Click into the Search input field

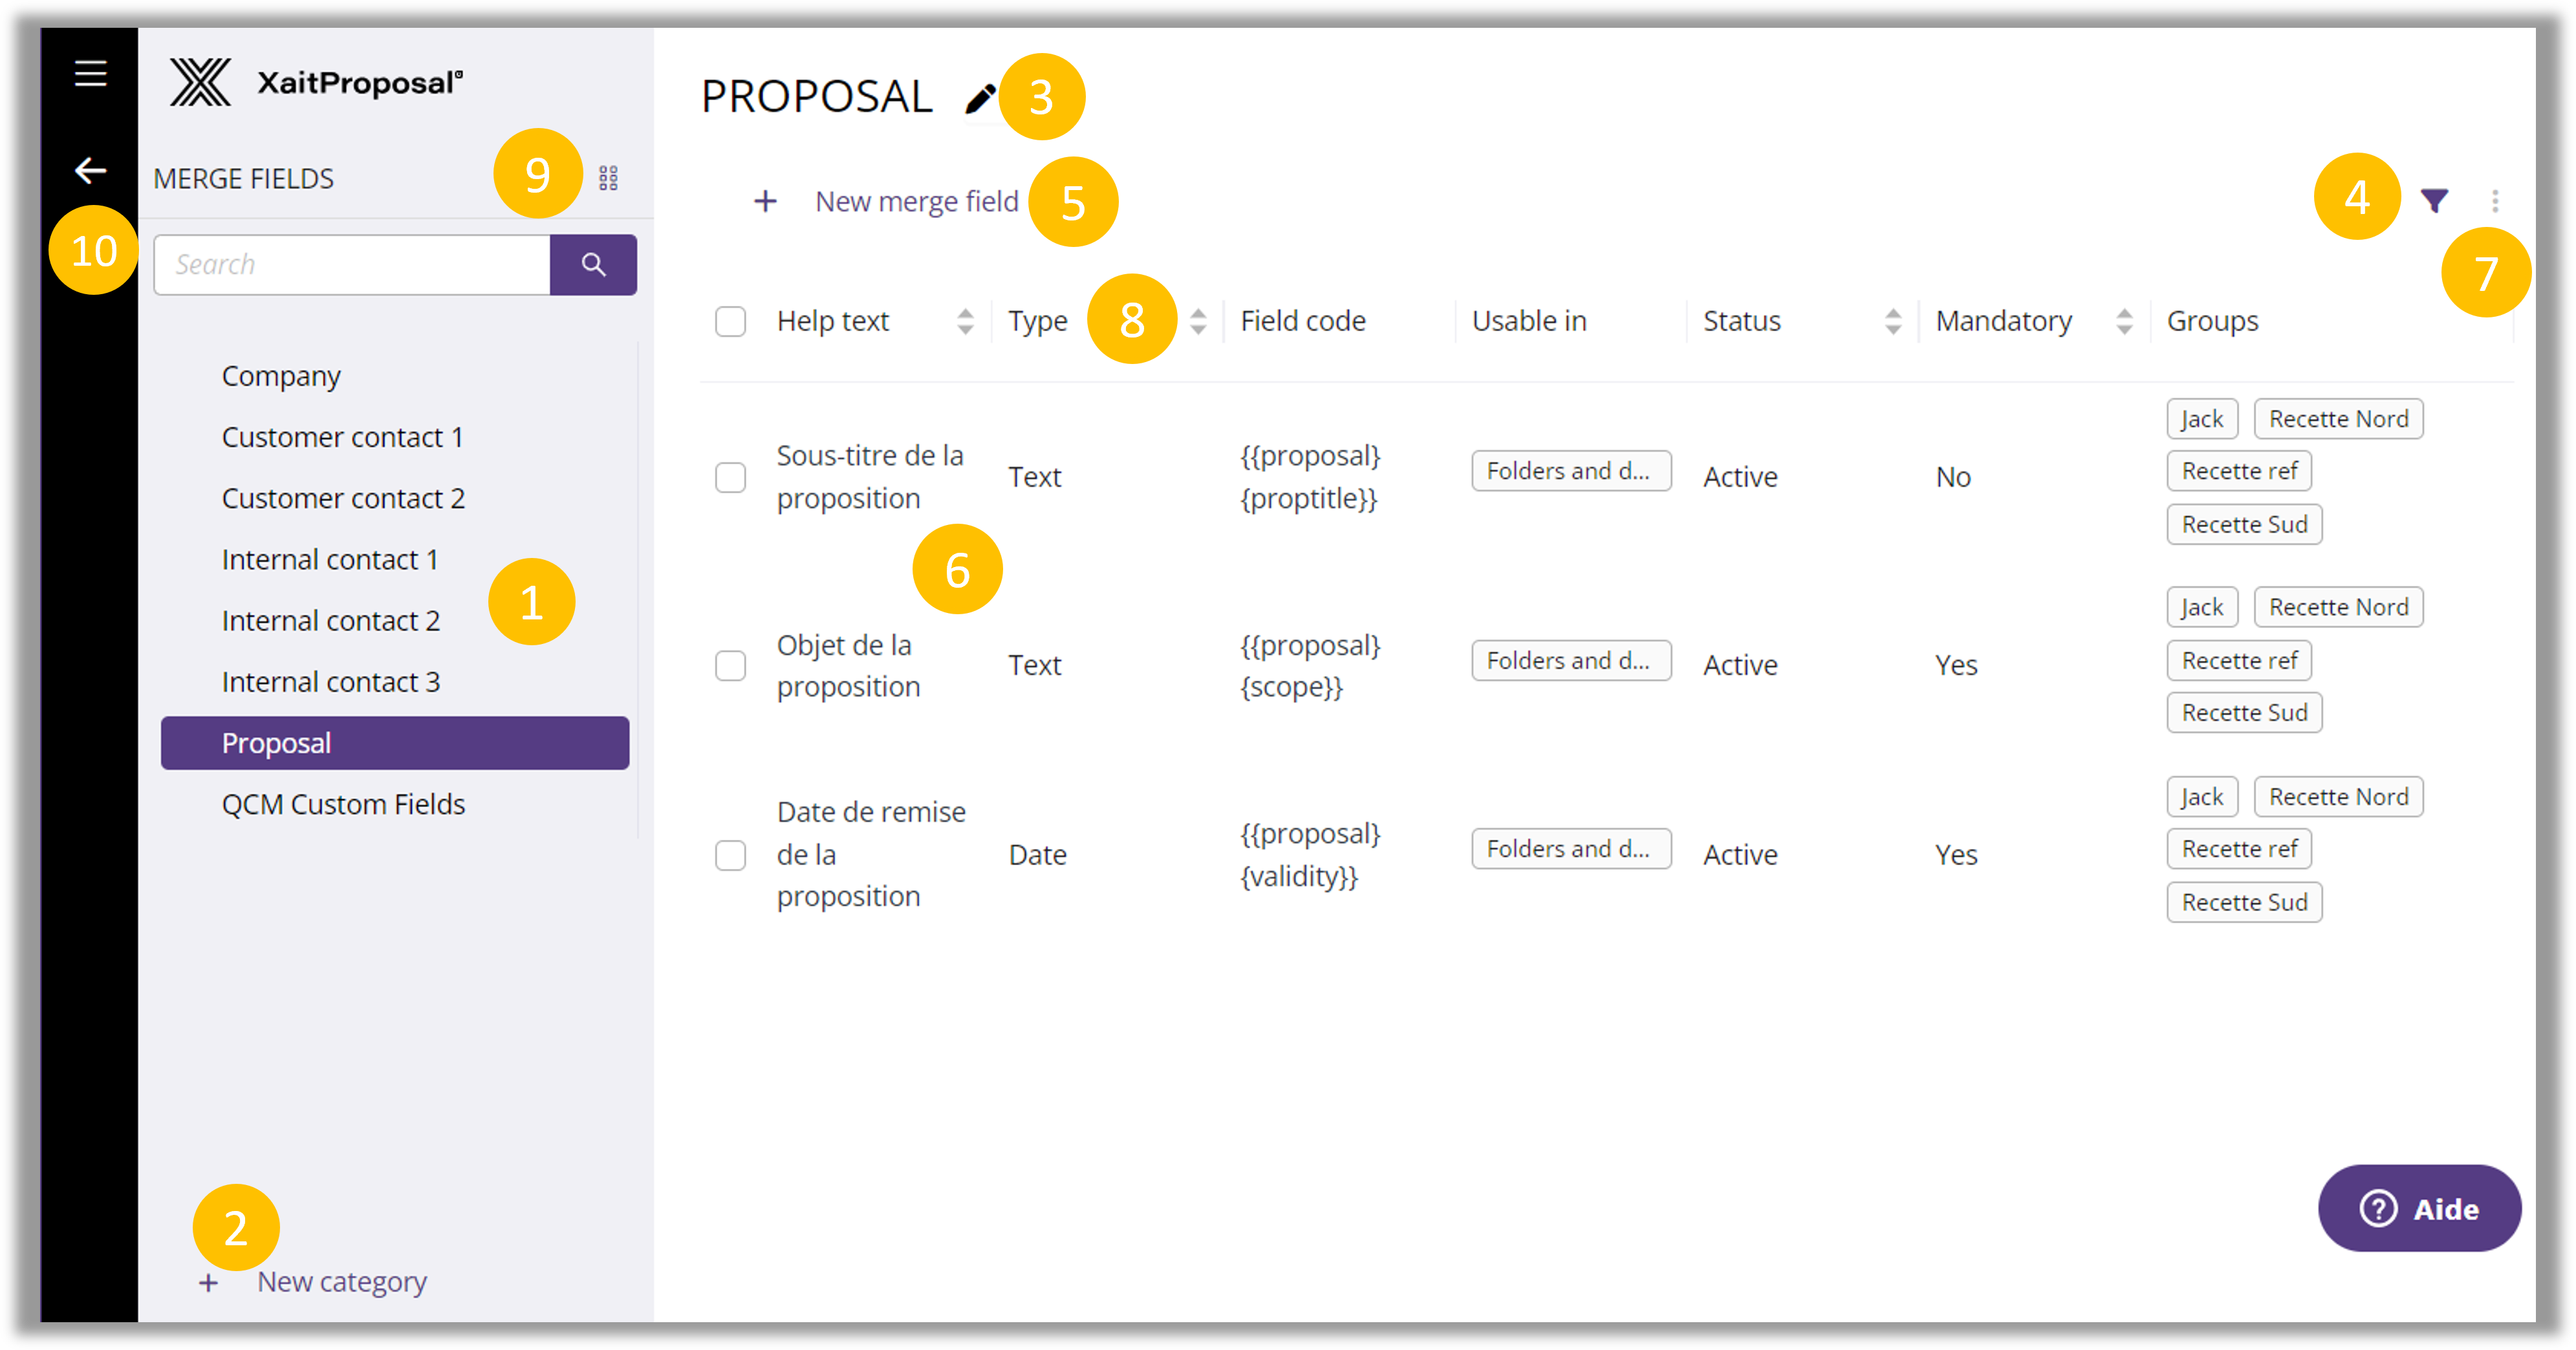(x=352, y=265)
